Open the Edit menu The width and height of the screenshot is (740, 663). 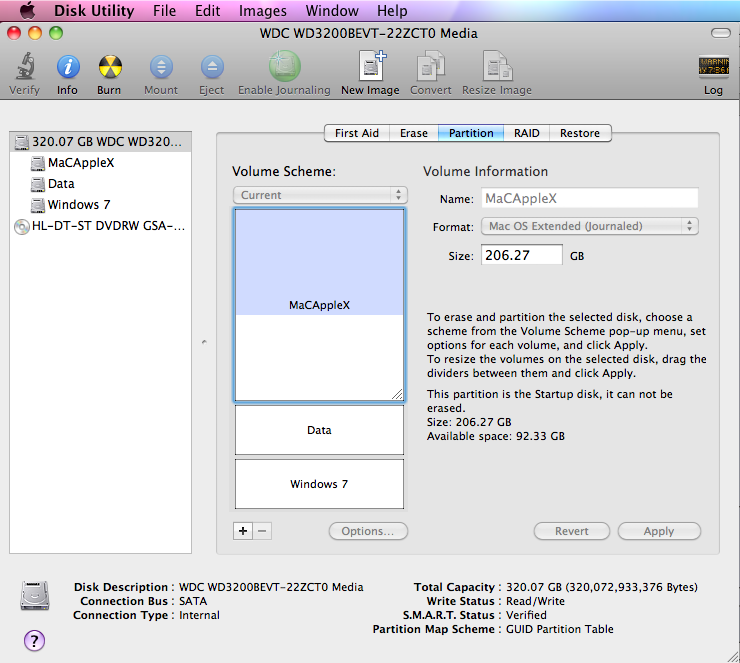pos(208,10)
